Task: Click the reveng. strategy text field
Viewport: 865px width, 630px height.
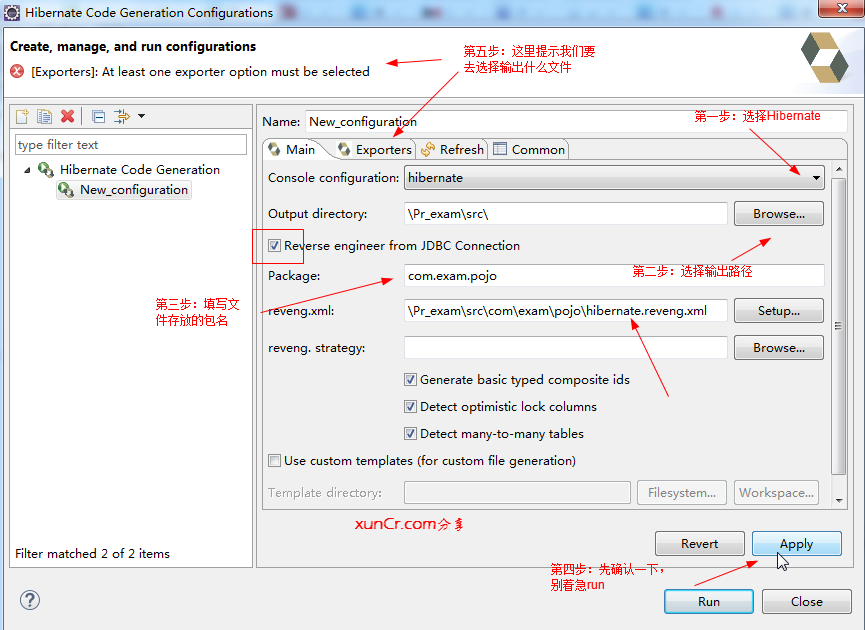Action: pos(565,348)
